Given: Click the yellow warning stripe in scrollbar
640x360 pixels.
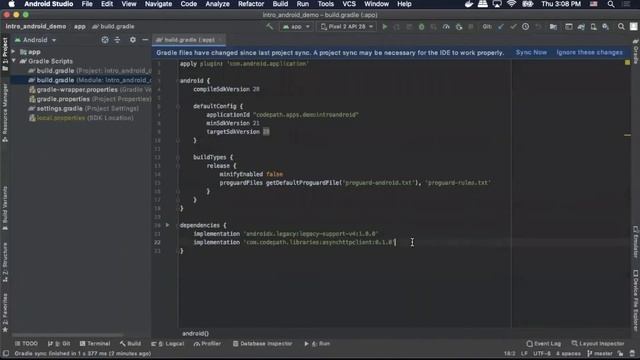Looking at the screenshot, I should (x=627, y=135).
